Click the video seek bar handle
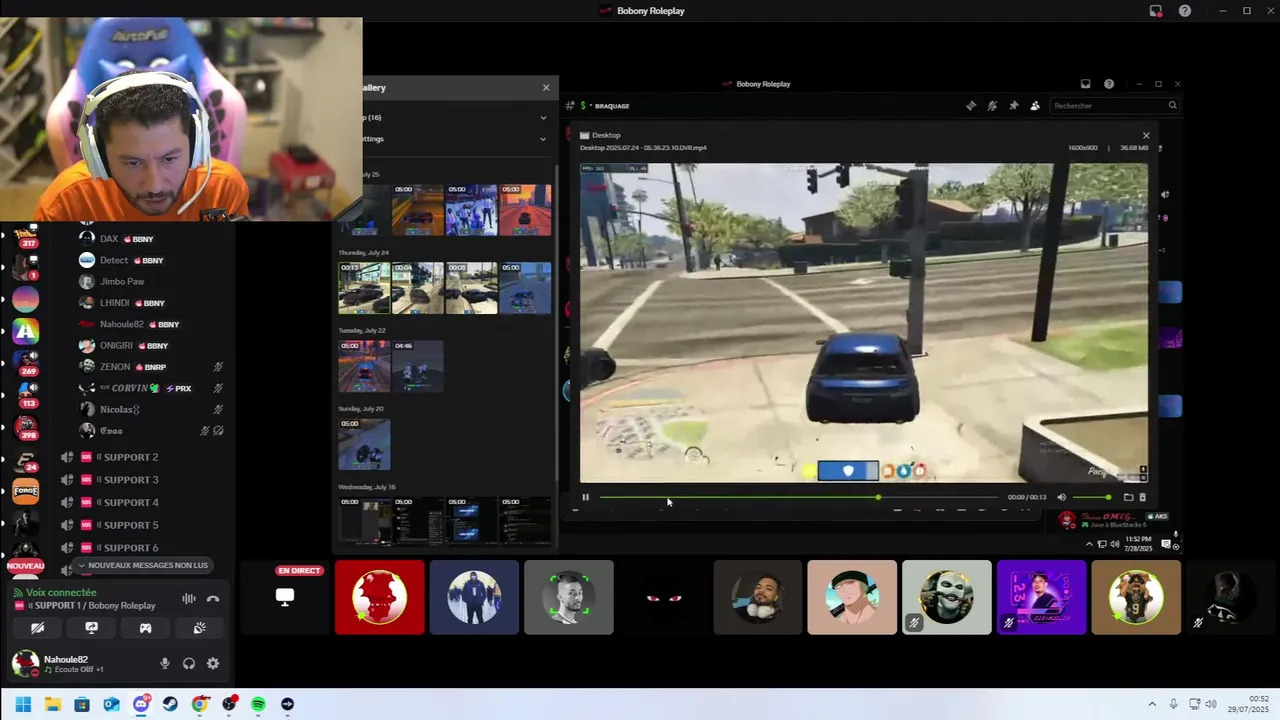Screen dimensions: 1280x720 point(878,497)
